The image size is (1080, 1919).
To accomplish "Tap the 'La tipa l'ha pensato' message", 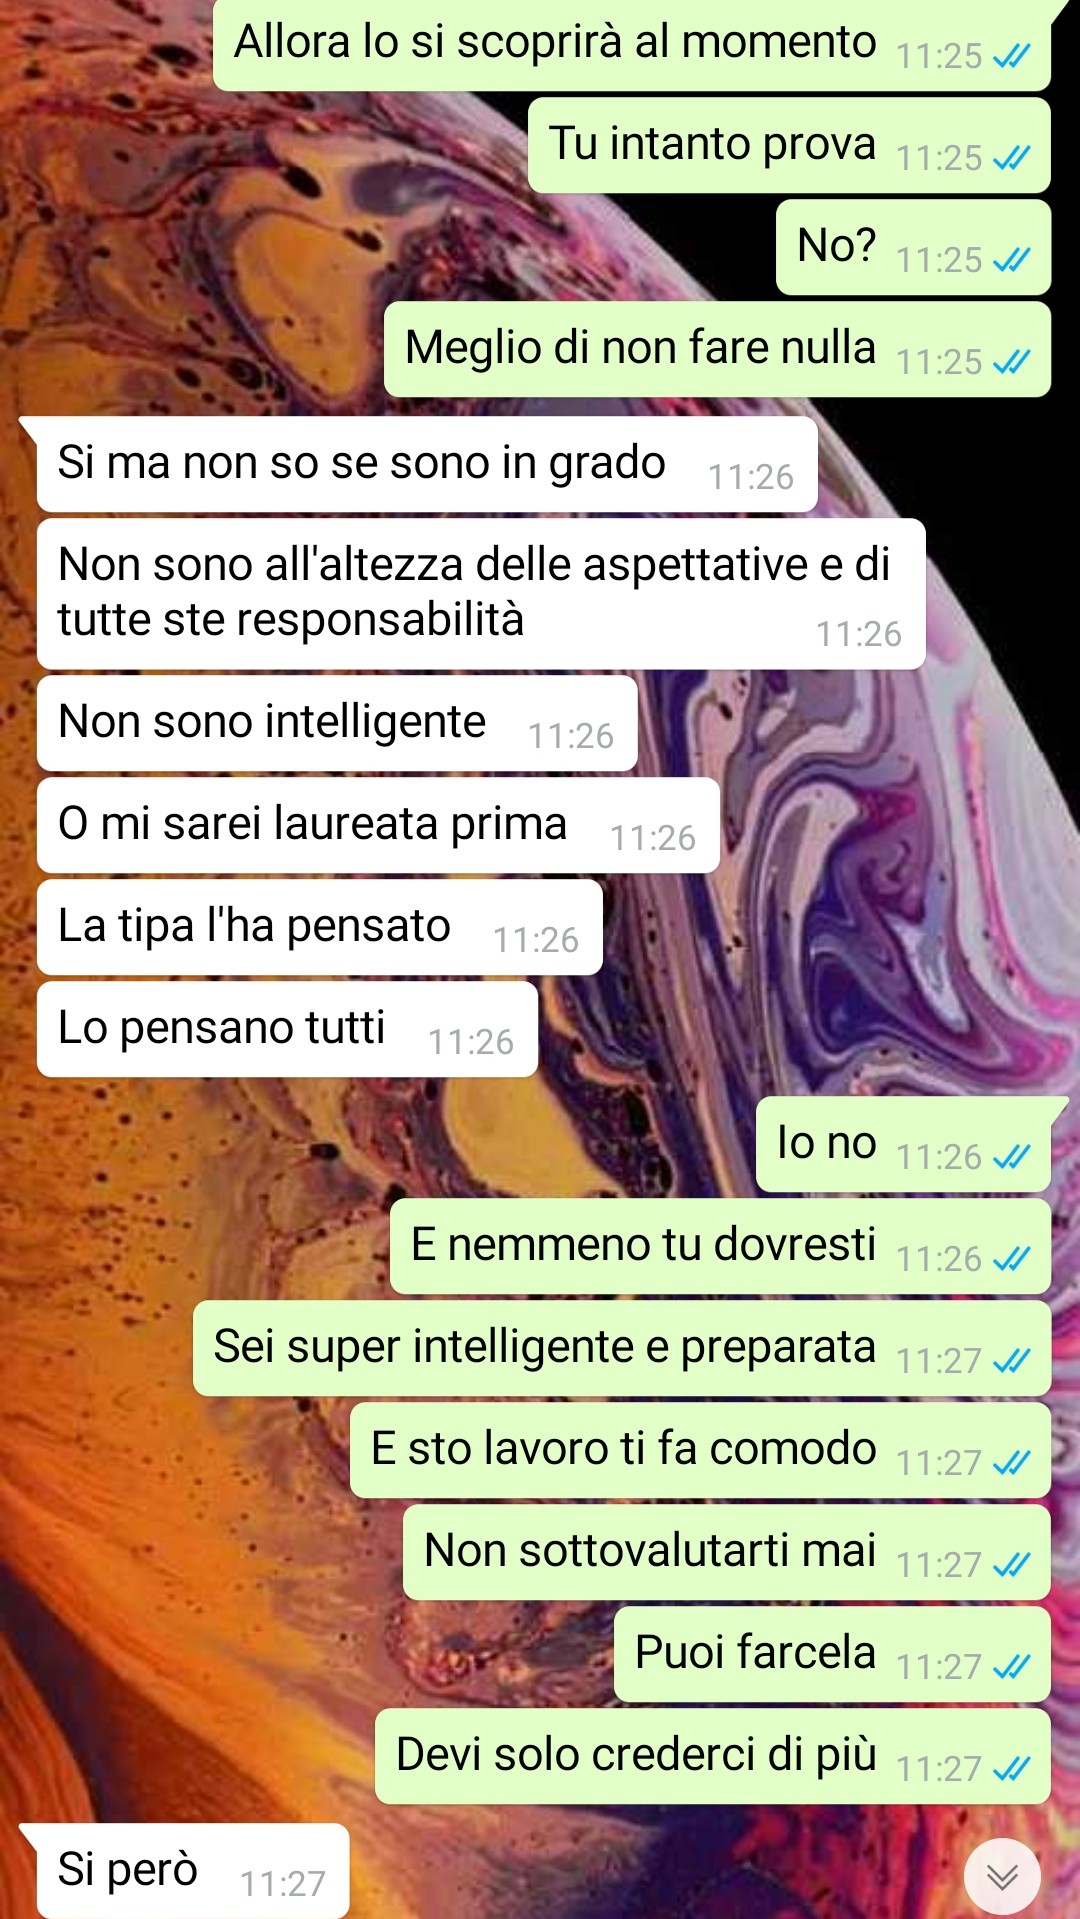I will pyautogui.click(x=320, y=927).
